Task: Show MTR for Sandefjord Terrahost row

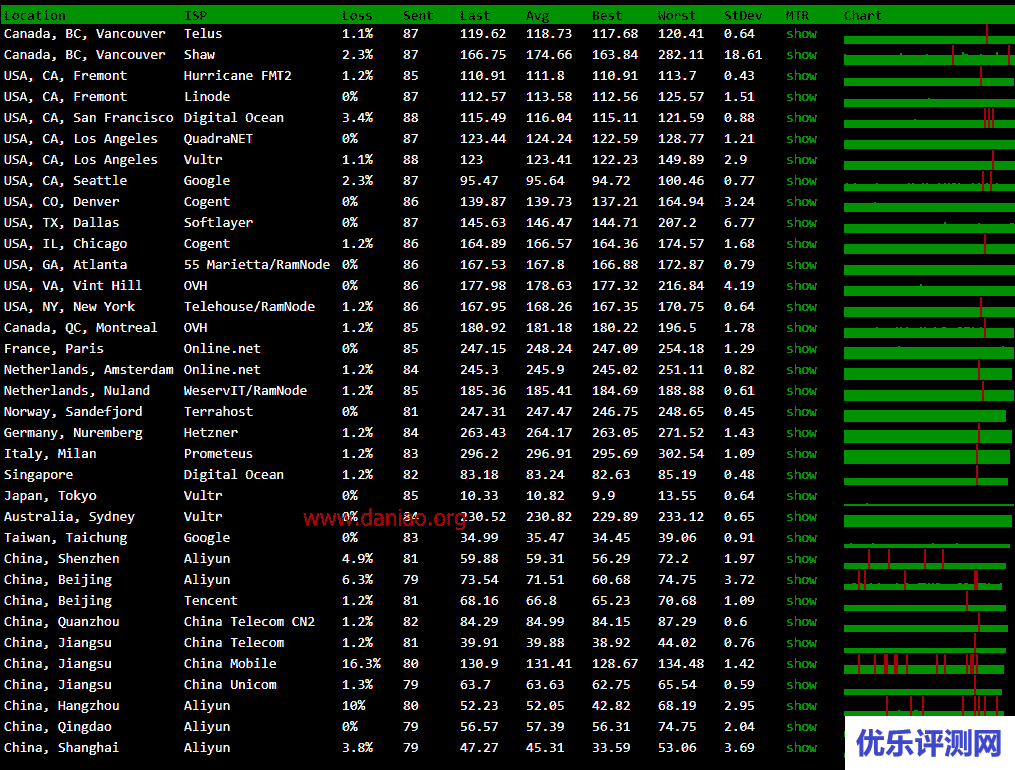Action: pos(801,412)
